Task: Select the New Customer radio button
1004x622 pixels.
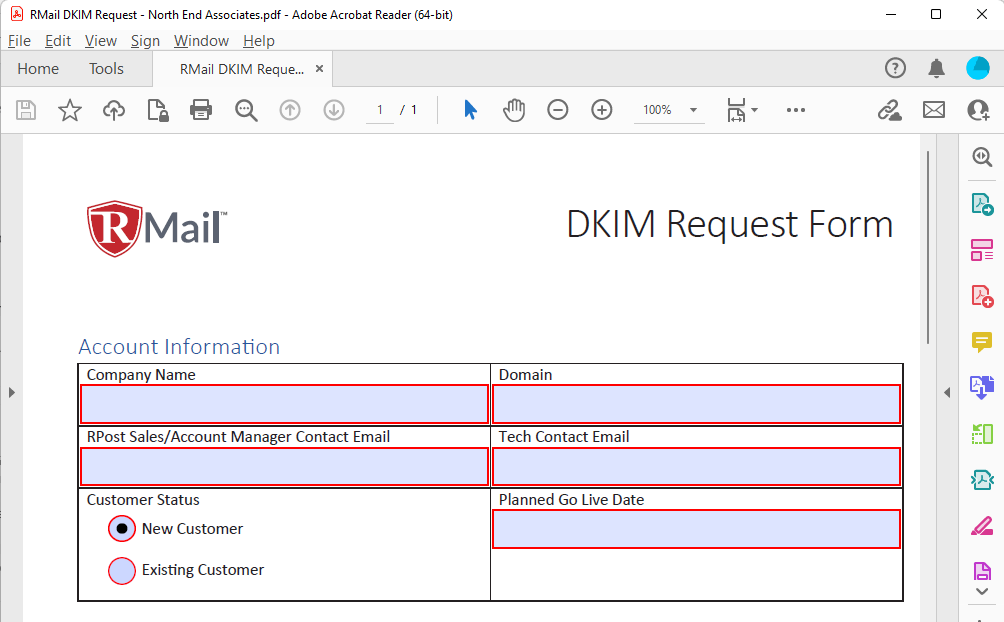Action: click(121, 528)
